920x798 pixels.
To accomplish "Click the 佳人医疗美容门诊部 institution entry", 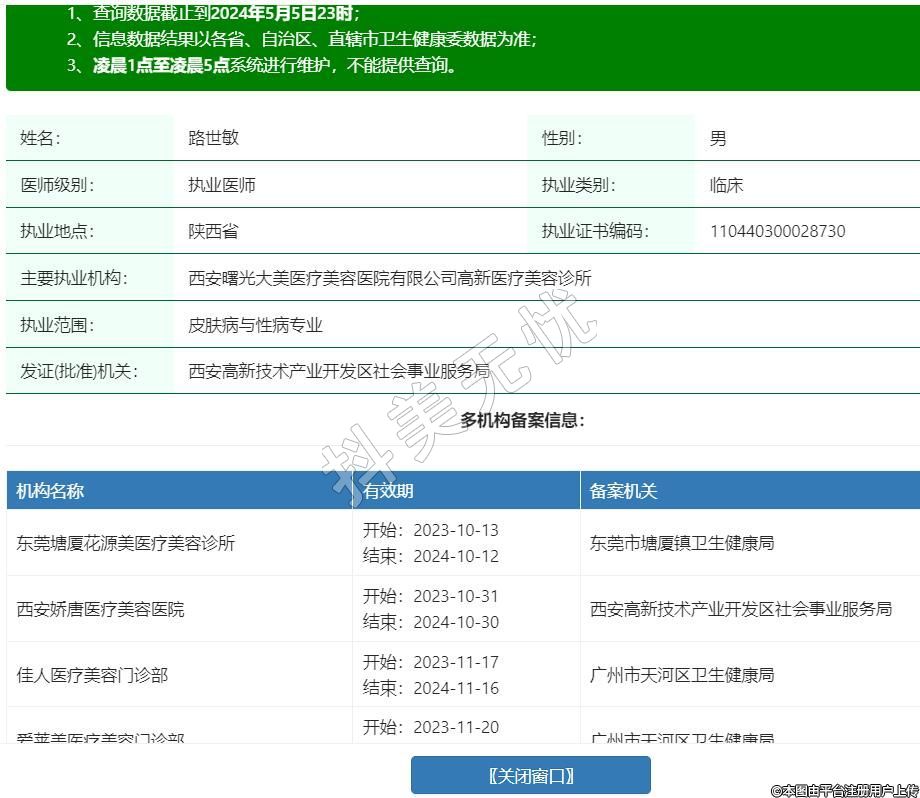I will 92,675.
